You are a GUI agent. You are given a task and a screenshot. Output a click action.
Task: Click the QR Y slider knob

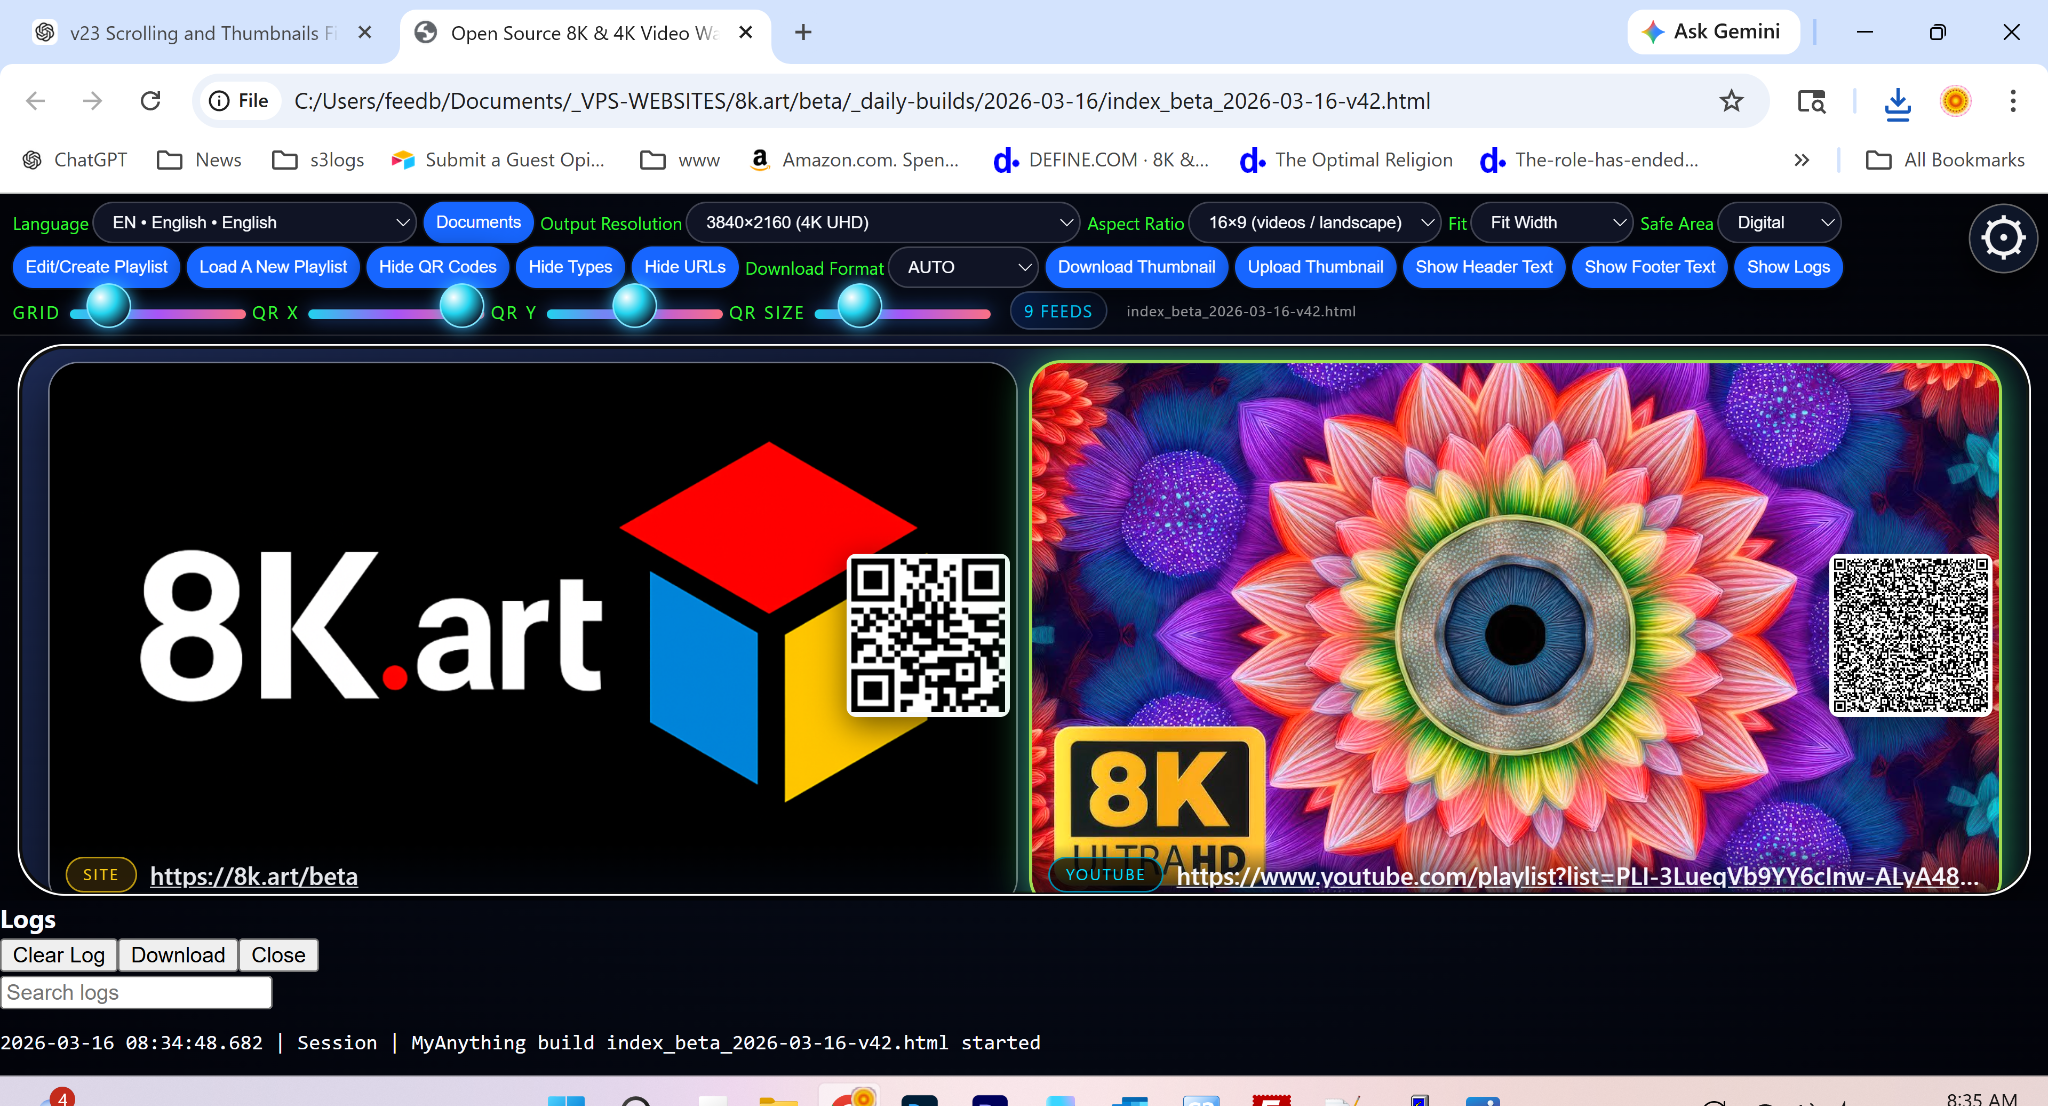(634, 307)
